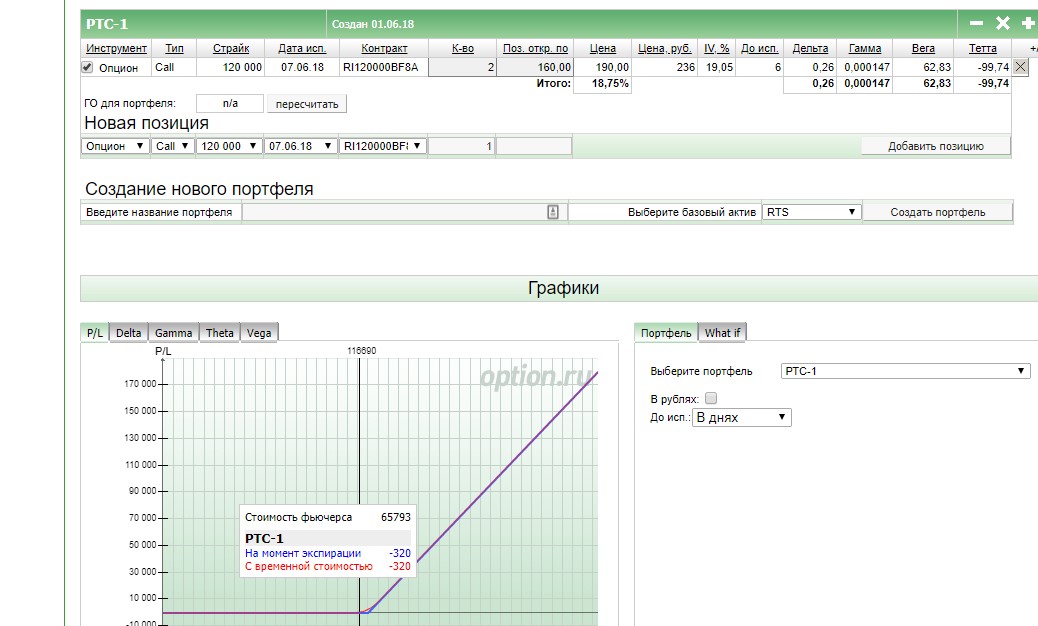Sort by Дельта column header
1038x626 pixels.
point(810,48)
